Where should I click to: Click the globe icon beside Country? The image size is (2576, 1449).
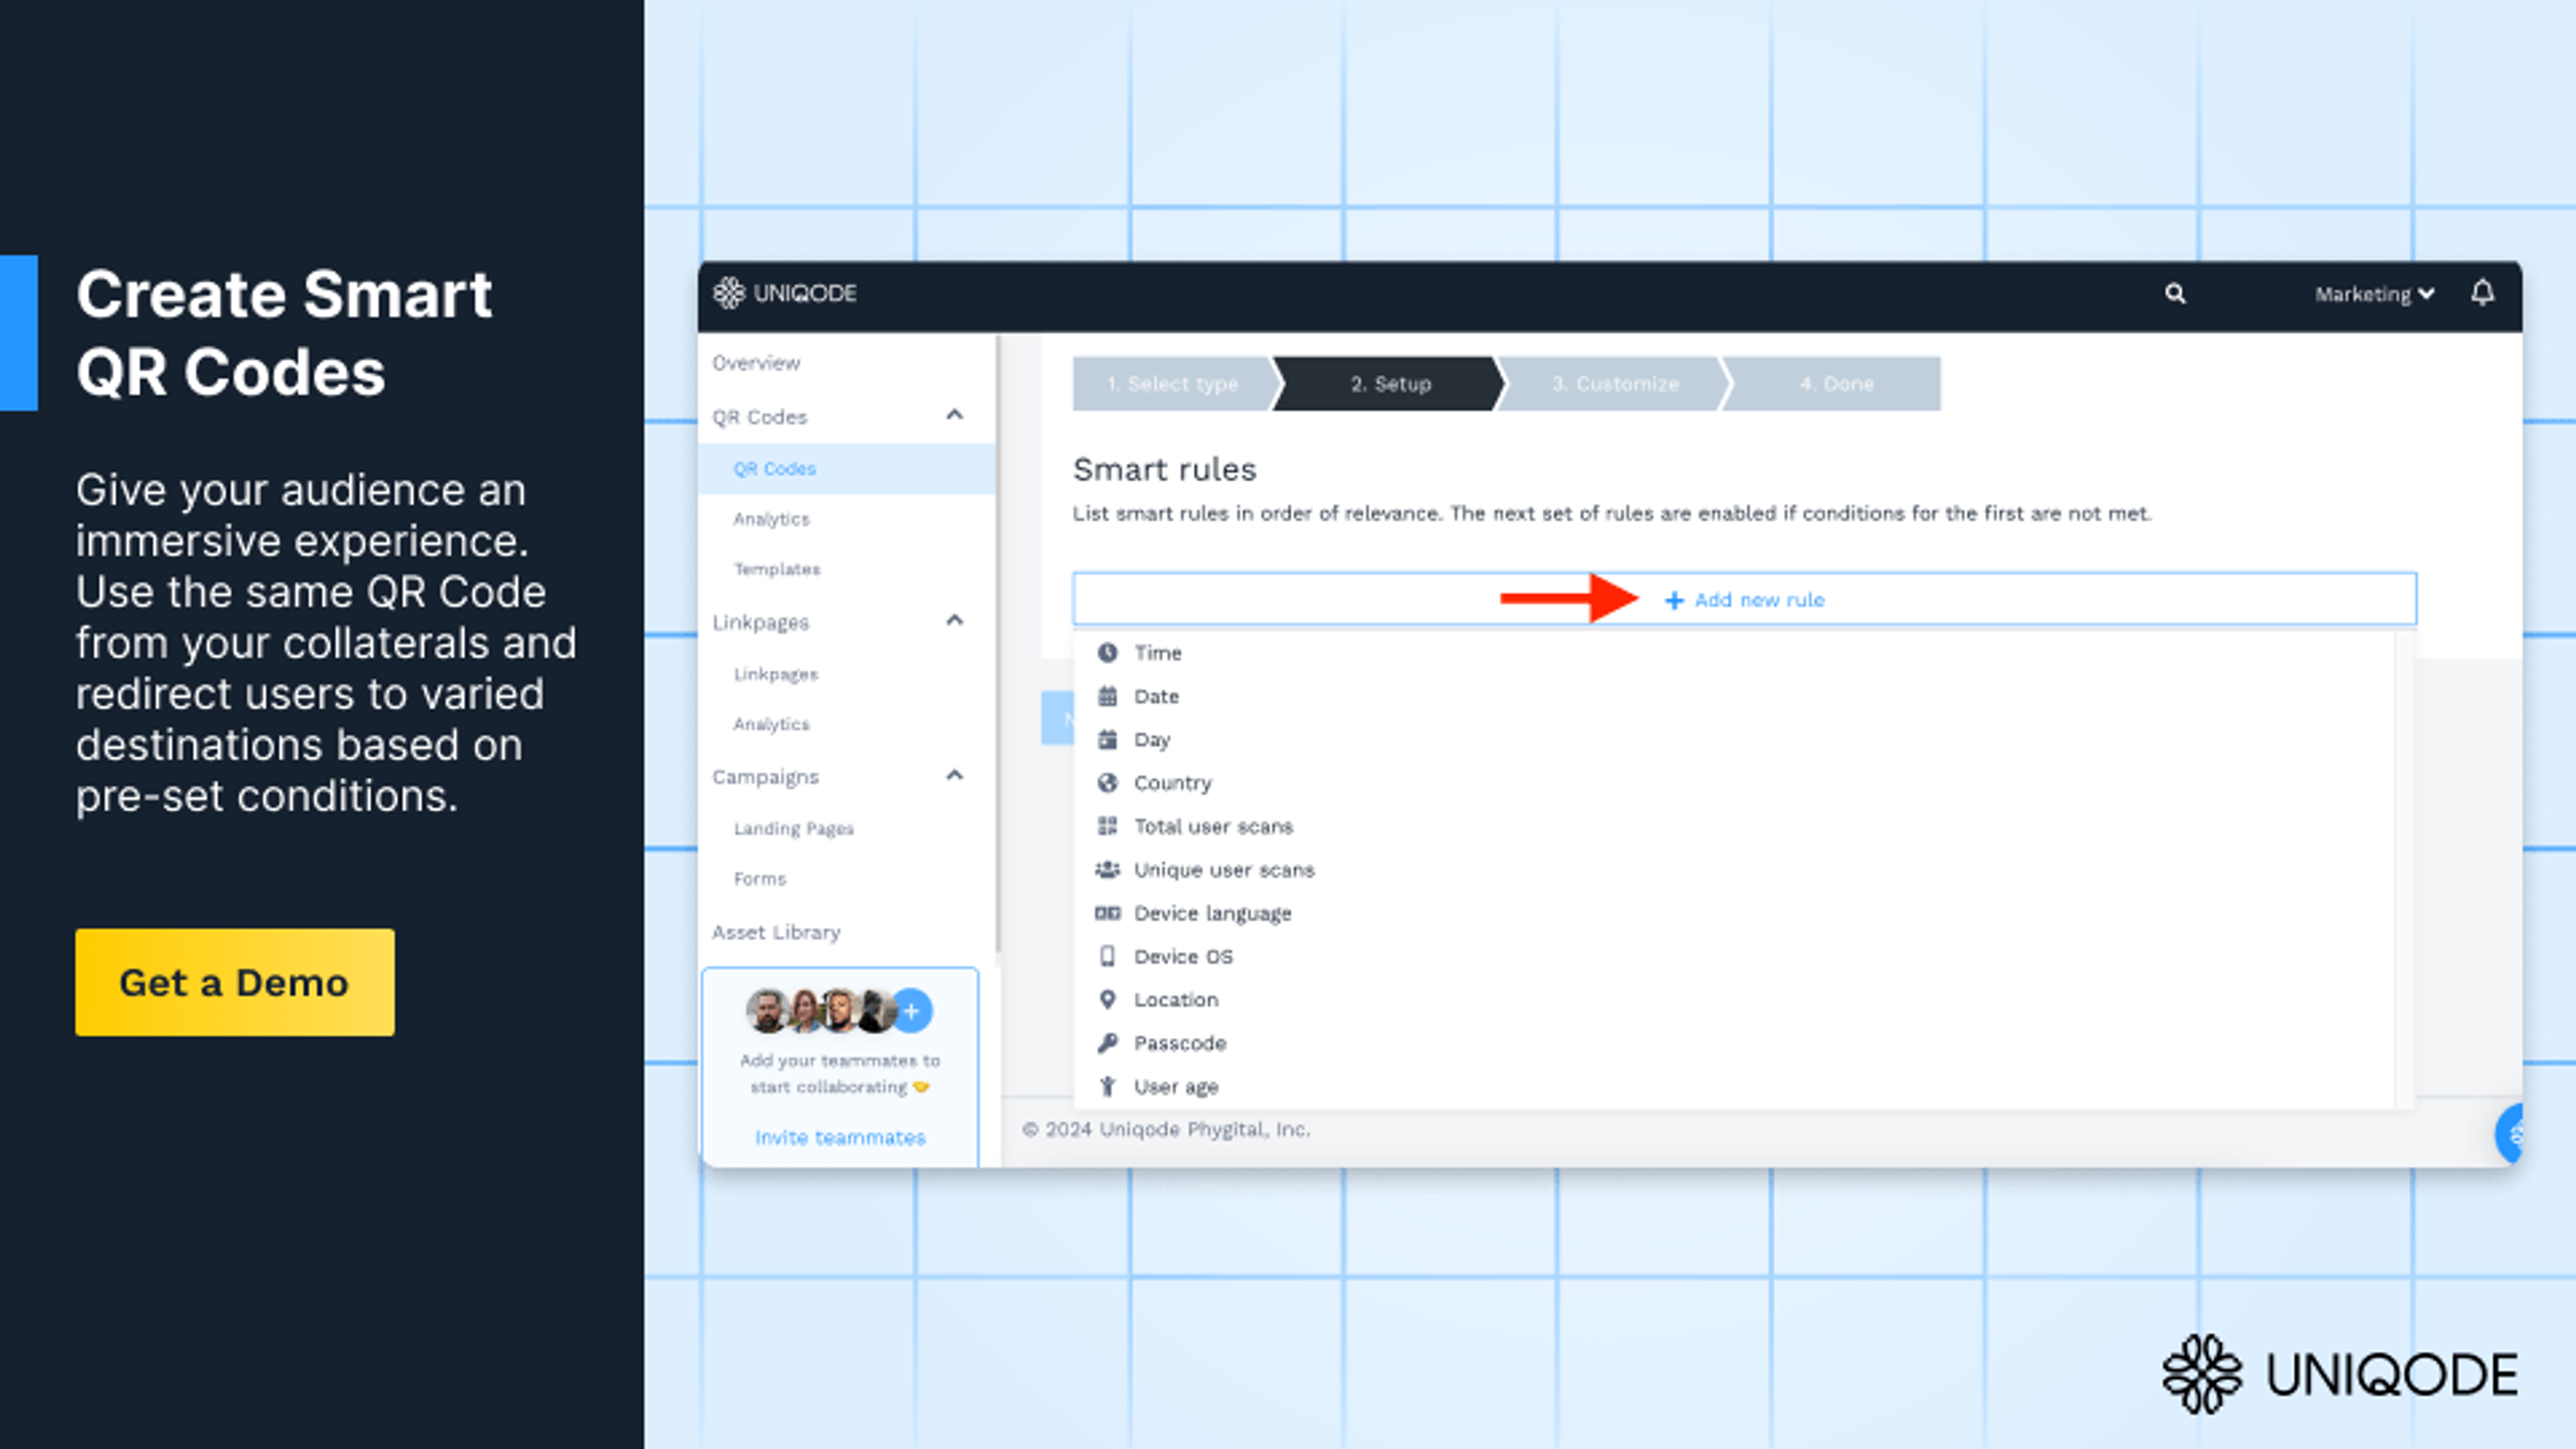pyautogui.click(x=1107, y=783)
